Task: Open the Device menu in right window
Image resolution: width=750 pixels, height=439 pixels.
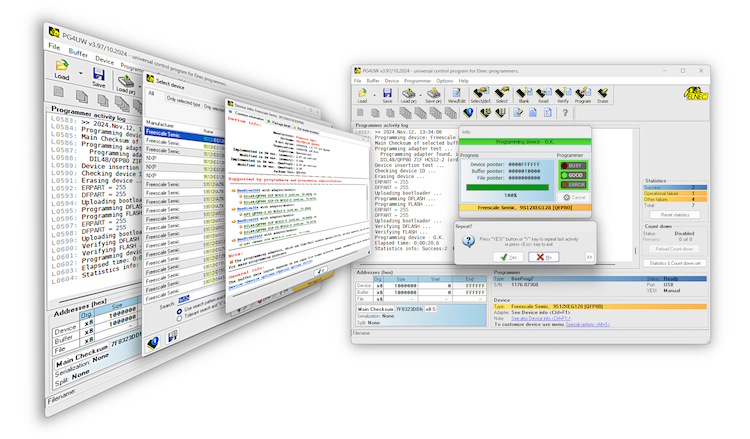Action: 392,81
